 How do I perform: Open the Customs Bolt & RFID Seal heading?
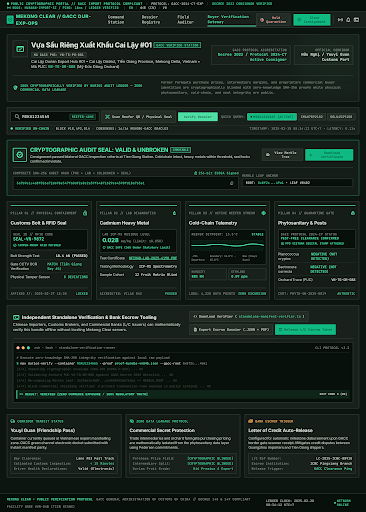pos(38,223)
